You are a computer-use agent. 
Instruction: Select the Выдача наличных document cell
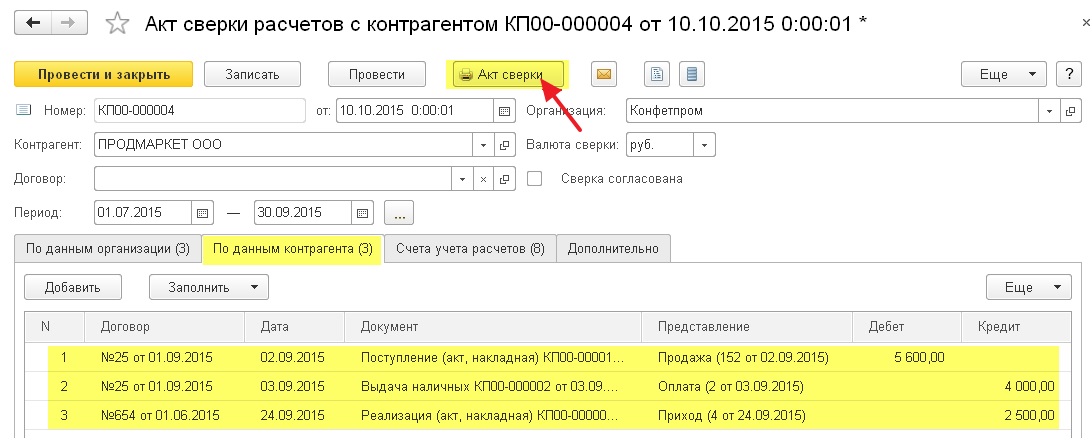(492, 386)
